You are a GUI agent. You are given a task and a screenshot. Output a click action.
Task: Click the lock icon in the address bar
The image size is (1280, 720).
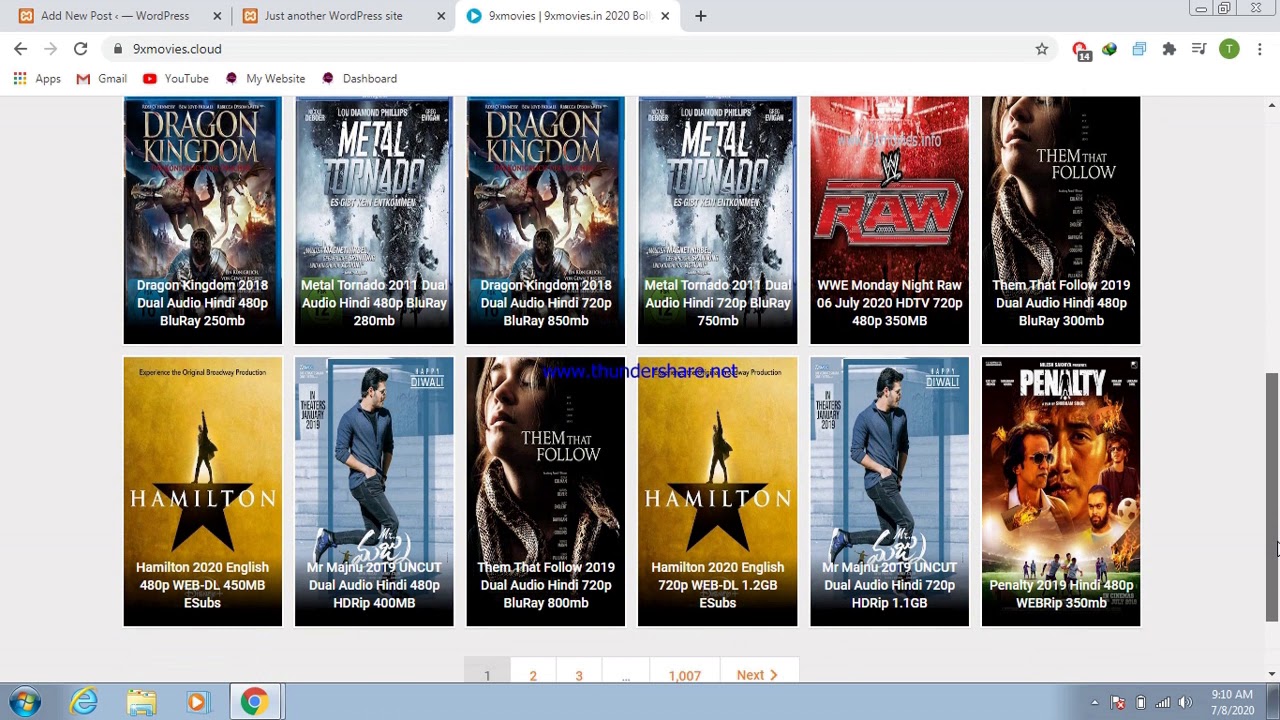pyautogui.click(x=118, y=48)
